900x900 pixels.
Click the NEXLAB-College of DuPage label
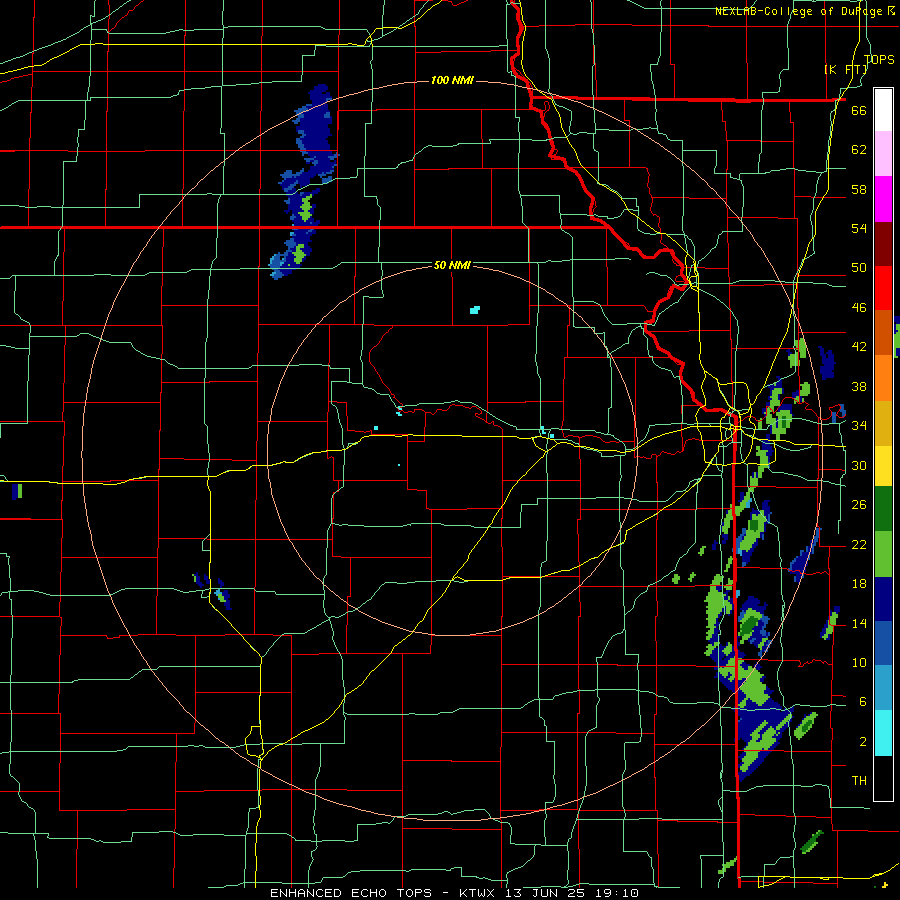click(799, 11)
